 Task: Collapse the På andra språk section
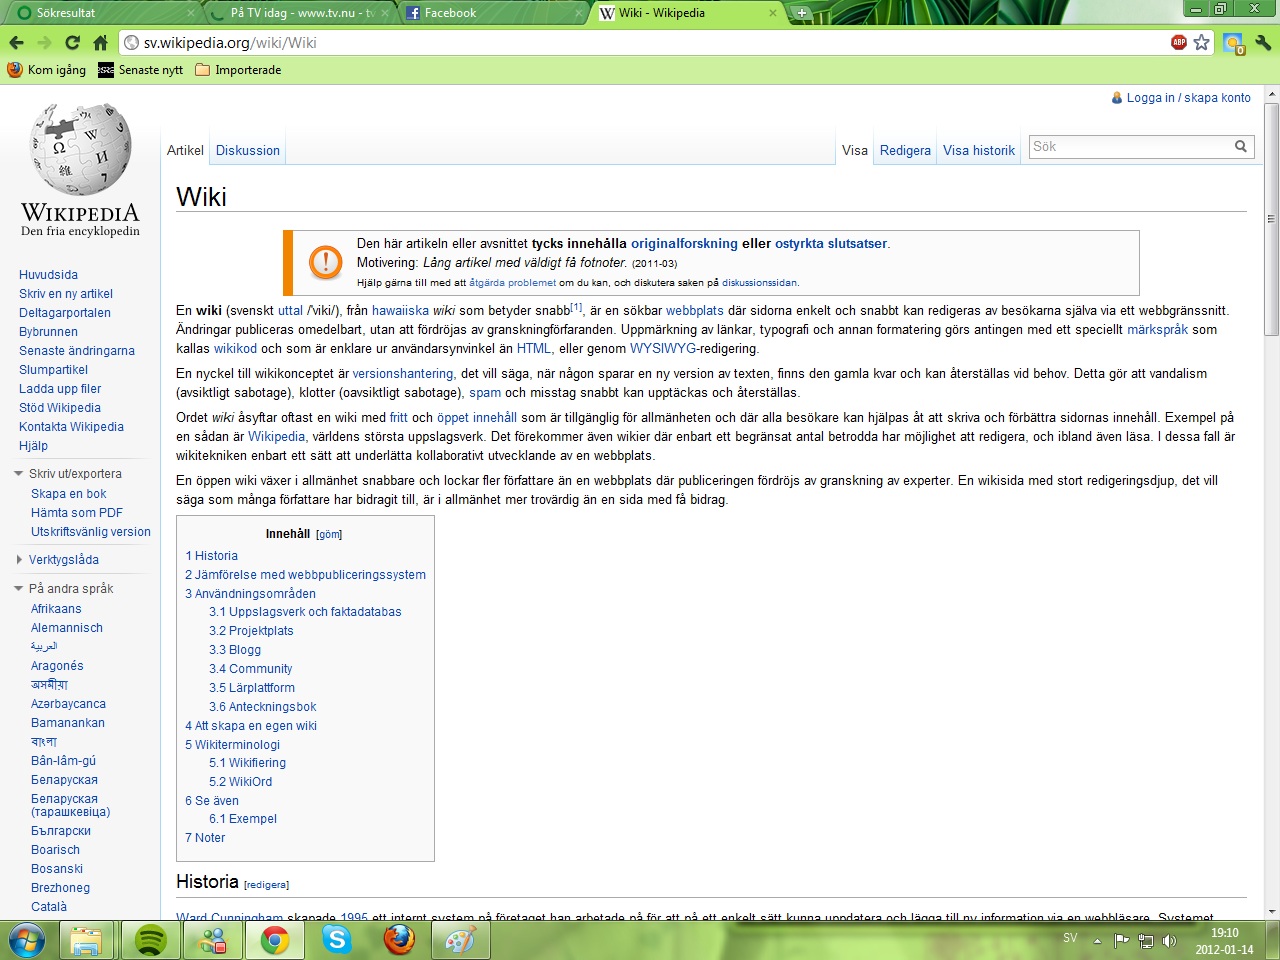coord(19,589)
